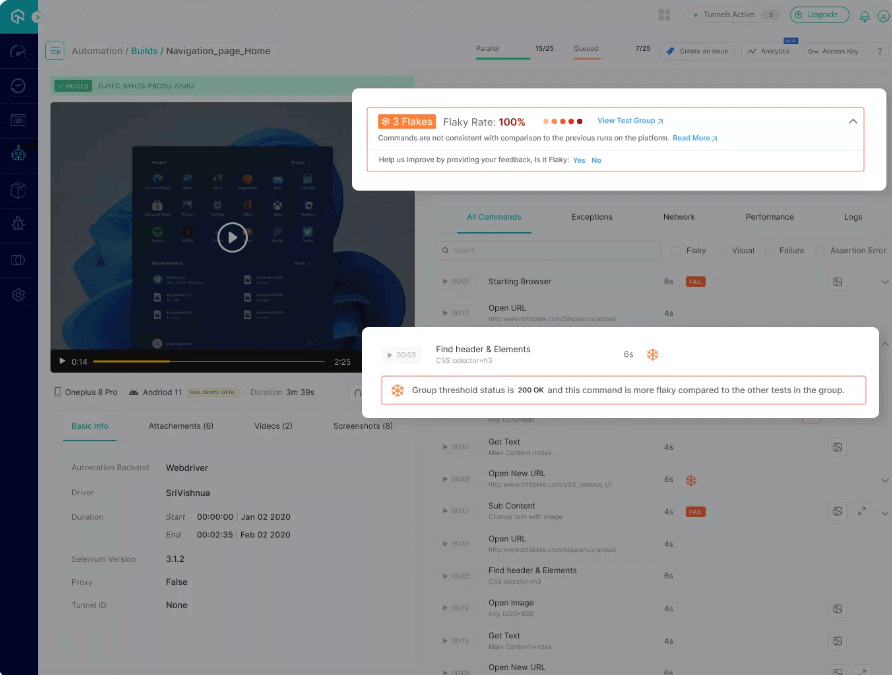892x675 pixels.
Task: Open the bug icon in sidebar
Action: 18,223
